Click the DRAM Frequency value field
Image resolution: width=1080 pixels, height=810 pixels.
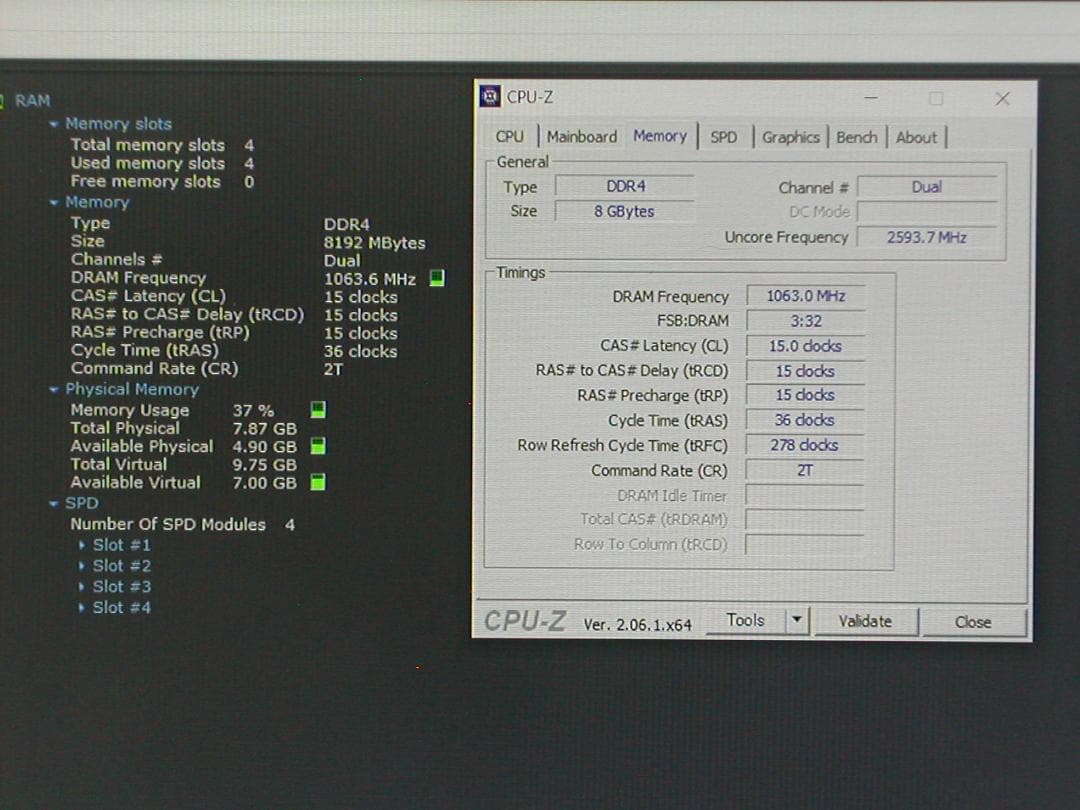click(805, 296)
